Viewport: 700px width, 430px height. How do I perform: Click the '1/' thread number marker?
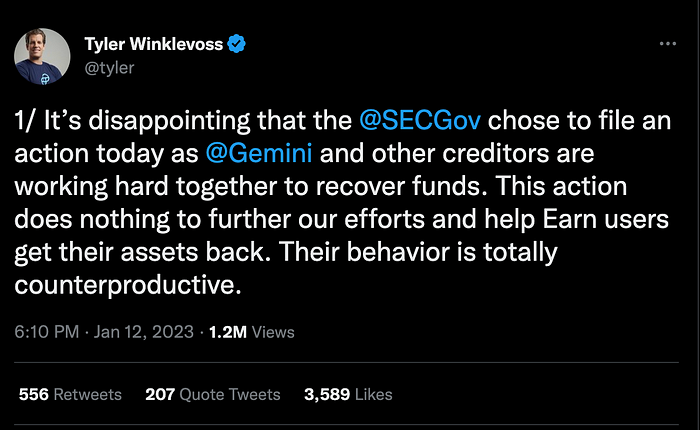point(25,121)
